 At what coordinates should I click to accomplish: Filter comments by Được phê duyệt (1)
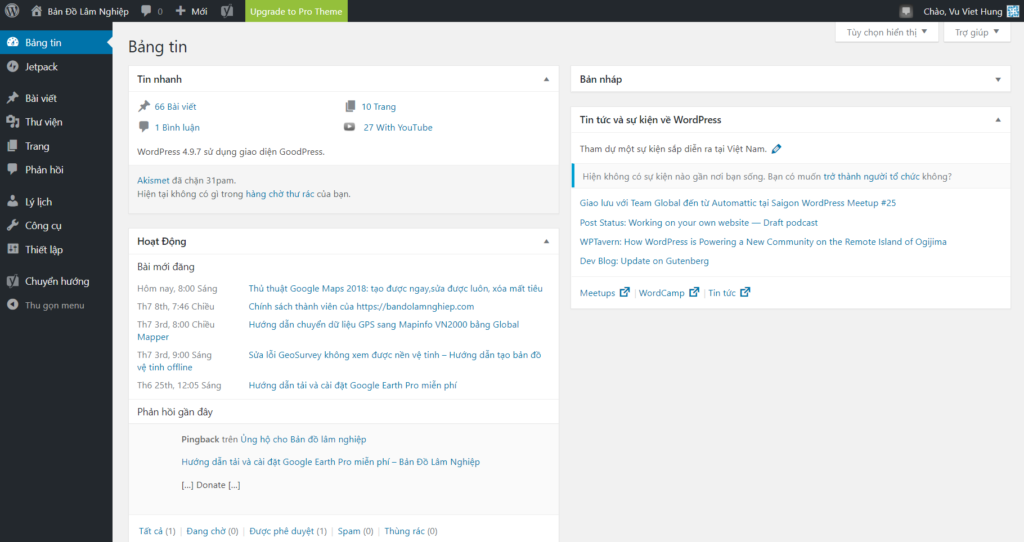click(x=288, y=531)
